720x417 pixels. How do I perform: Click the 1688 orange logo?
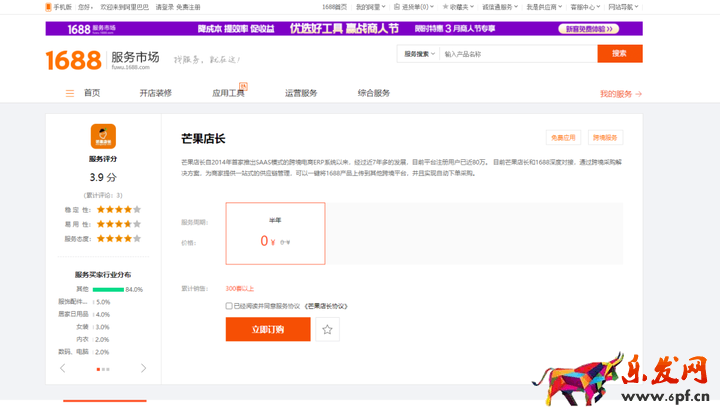pyautogui.click(x=73, y=60)
